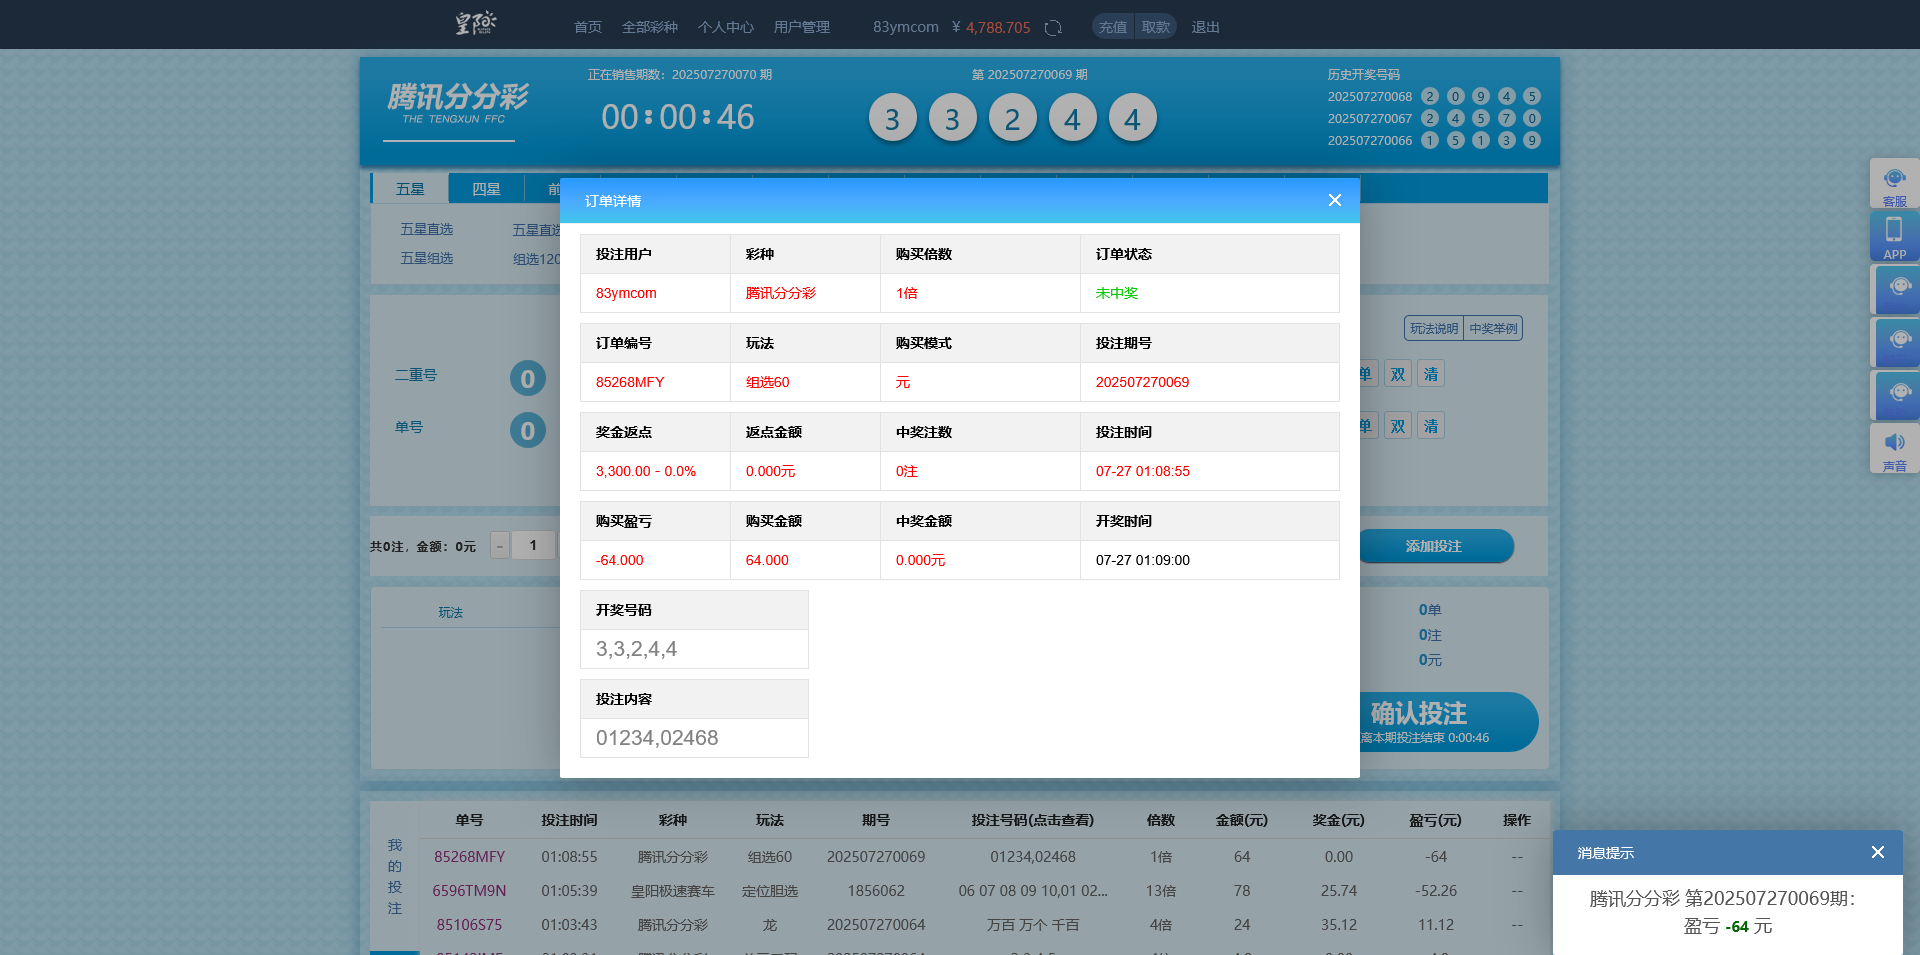Click the site logo in top bar
This screenshot has height=955, width=1920.
[476, 23]
